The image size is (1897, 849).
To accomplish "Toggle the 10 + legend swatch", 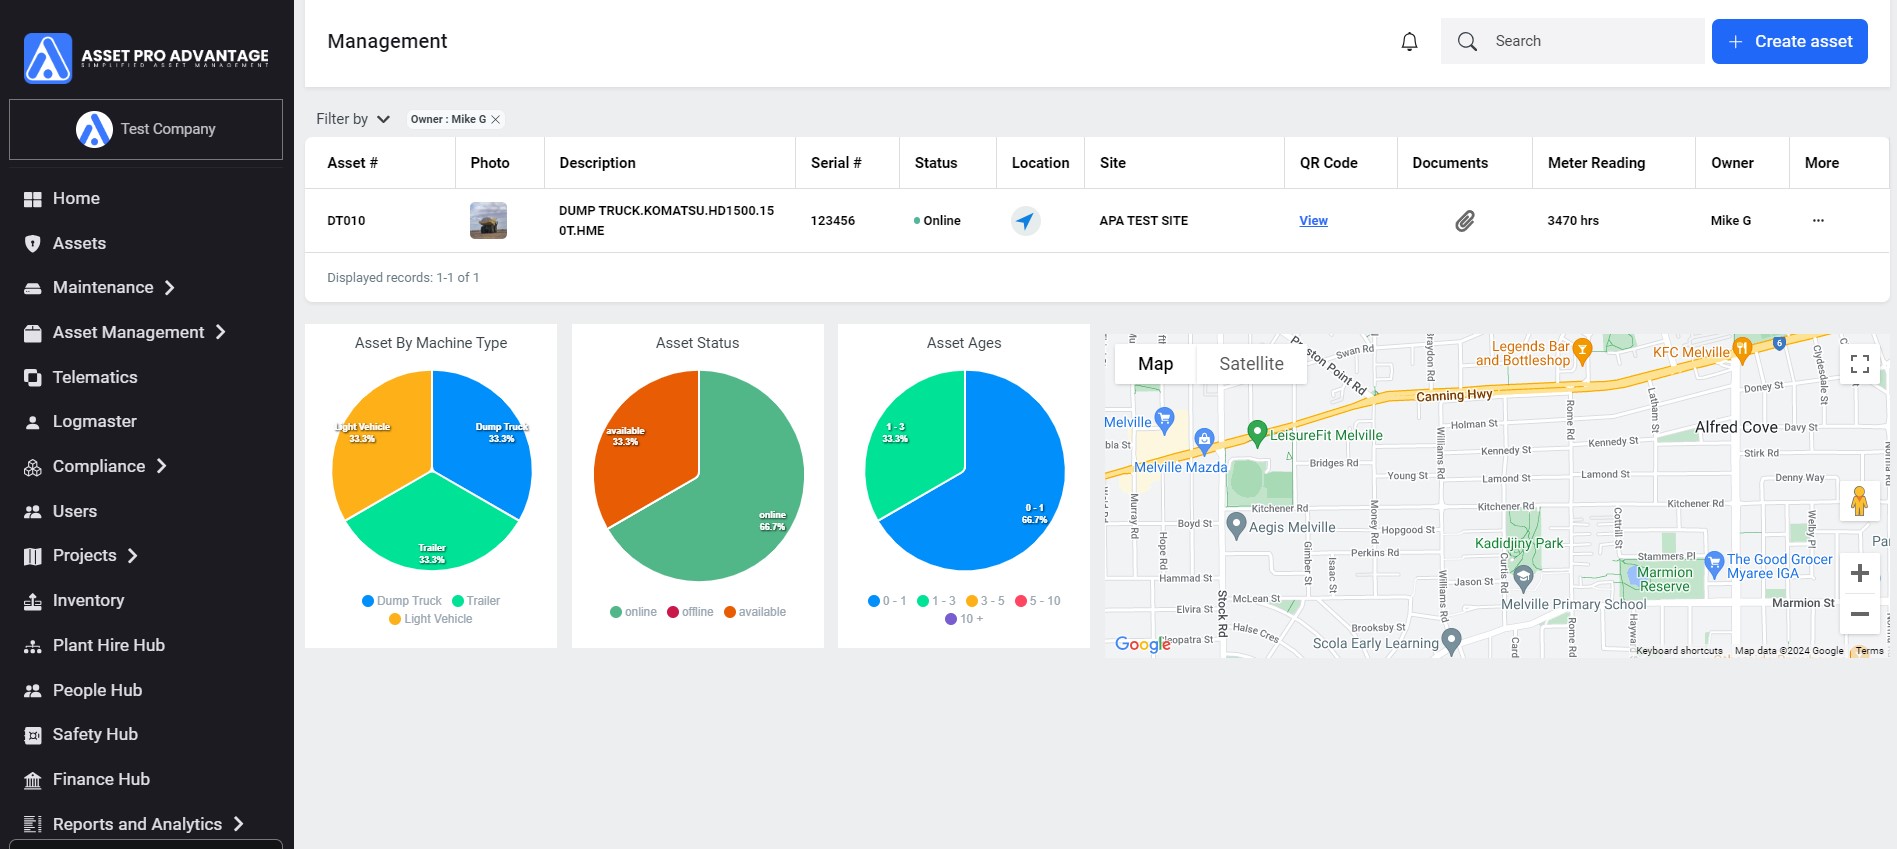I will [x=951, y=619].
